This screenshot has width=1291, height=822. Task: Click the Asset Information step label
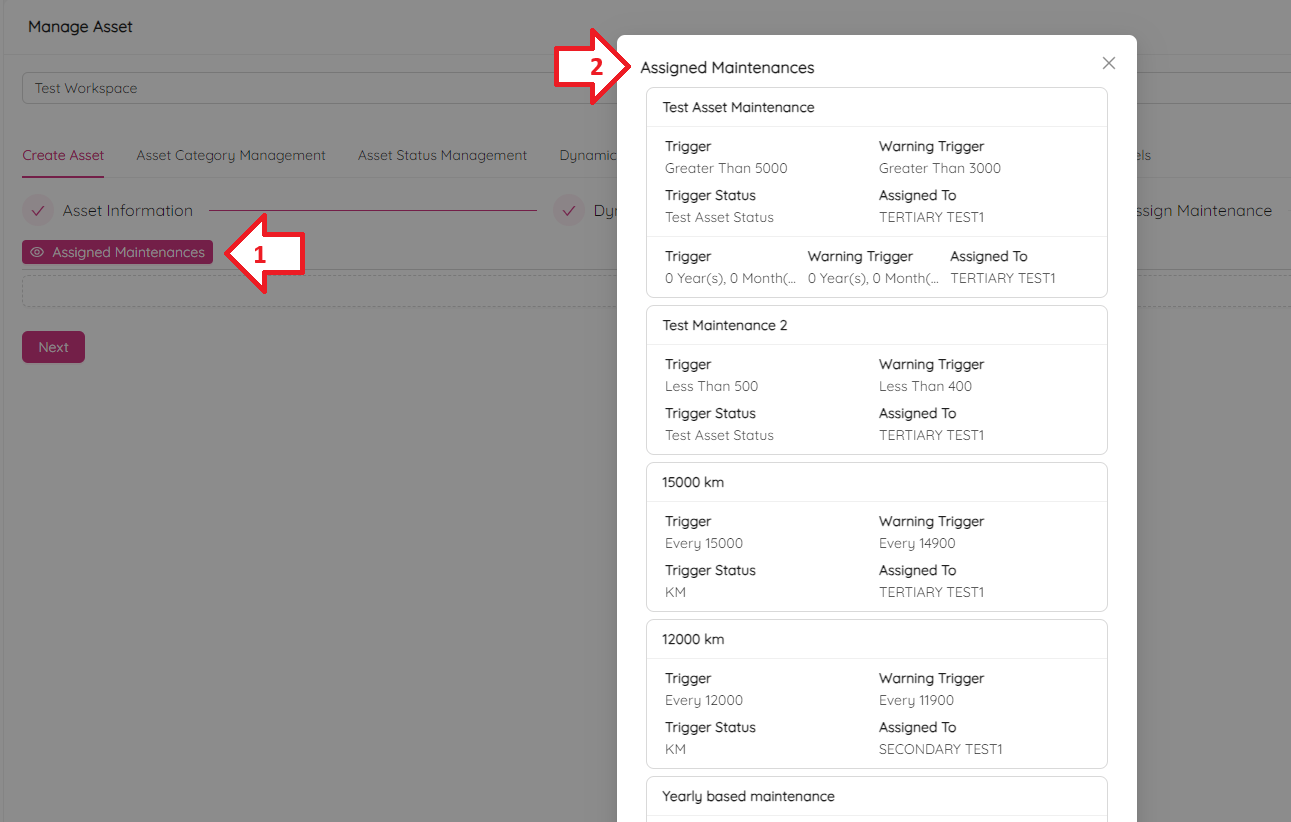[127, 211]
